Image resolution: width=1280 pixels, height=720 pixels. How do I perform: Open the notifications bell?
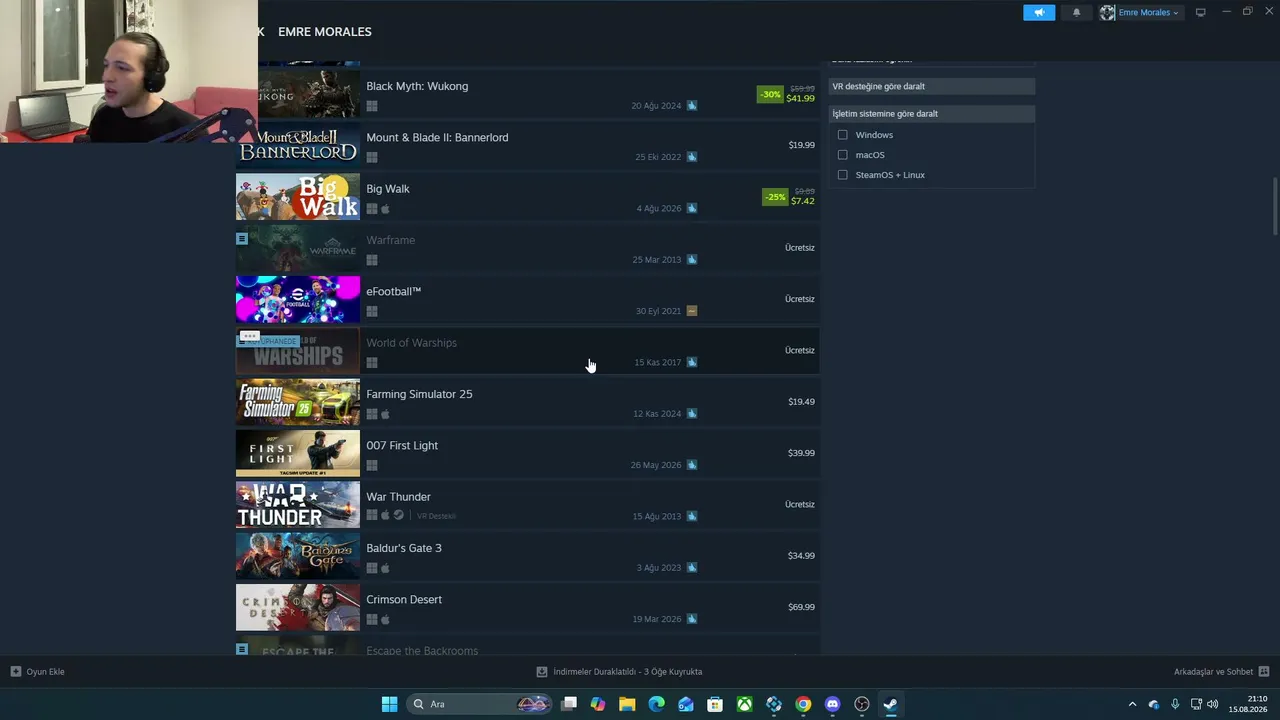1076,12
